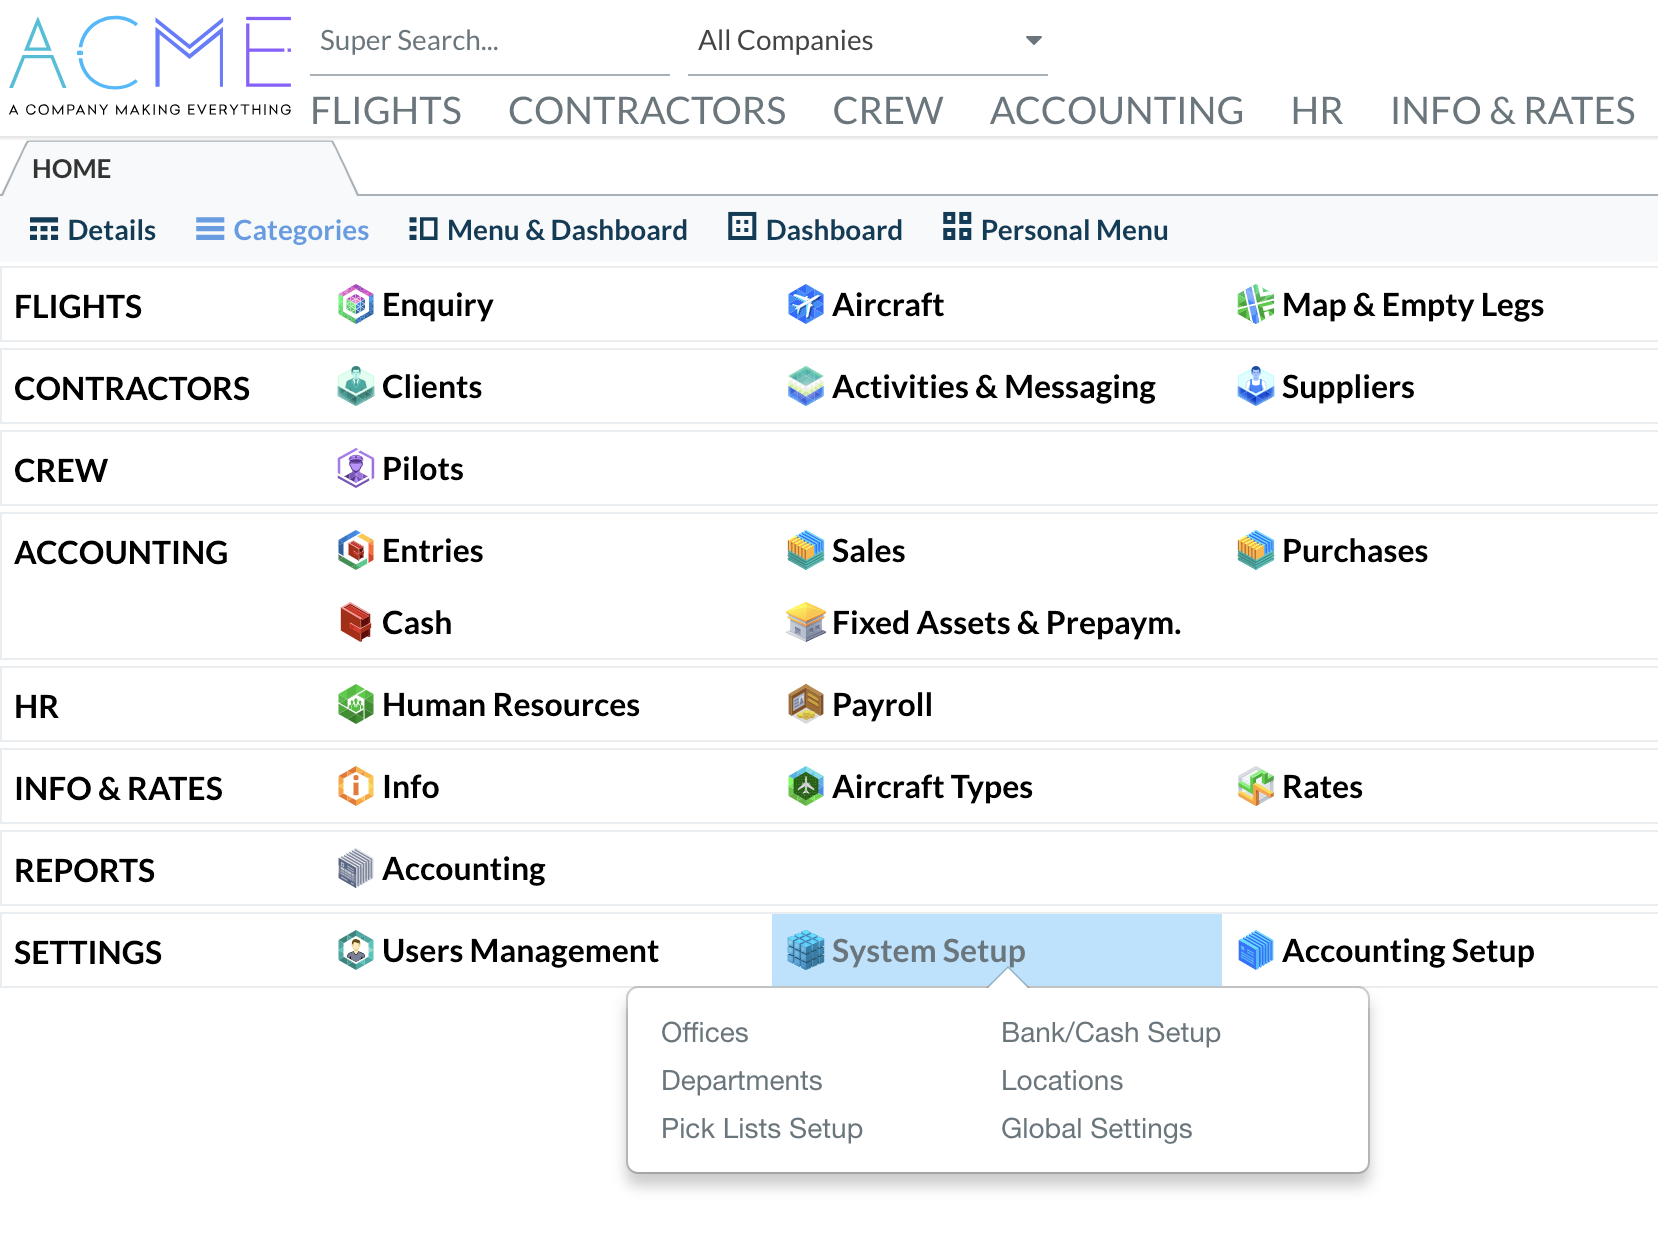This screenshot has width=1658, height=1240.
Task: Switch to Personal Menu view
Action: click(x=1055, y=230)
